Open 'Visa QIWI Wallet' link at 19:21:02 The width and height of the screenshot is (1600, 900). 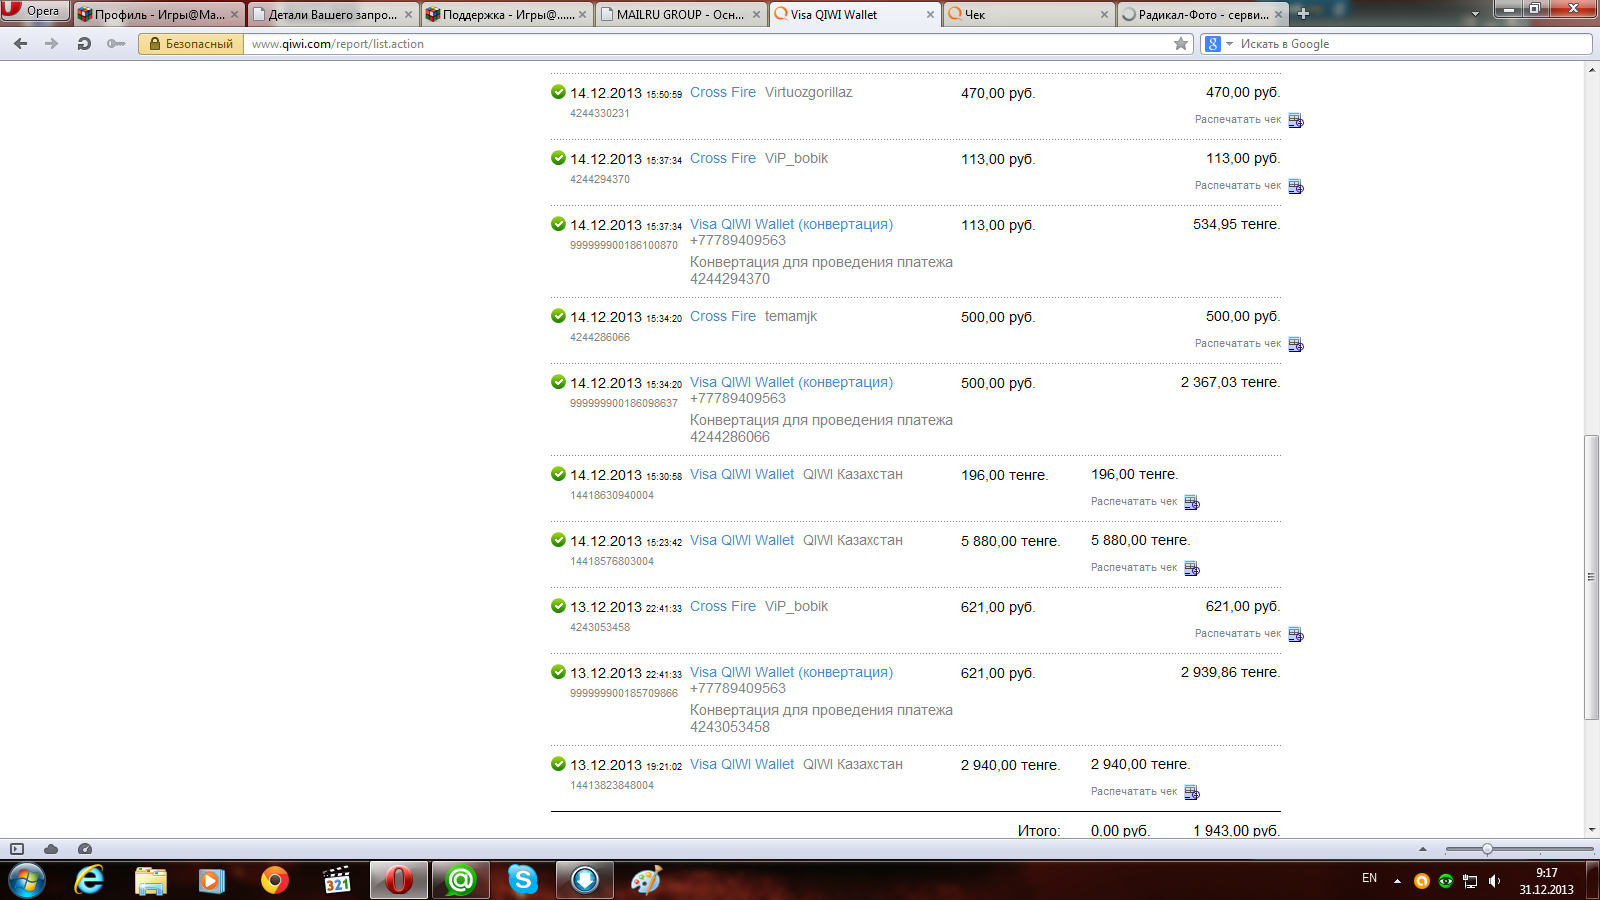tap(742, 764)
